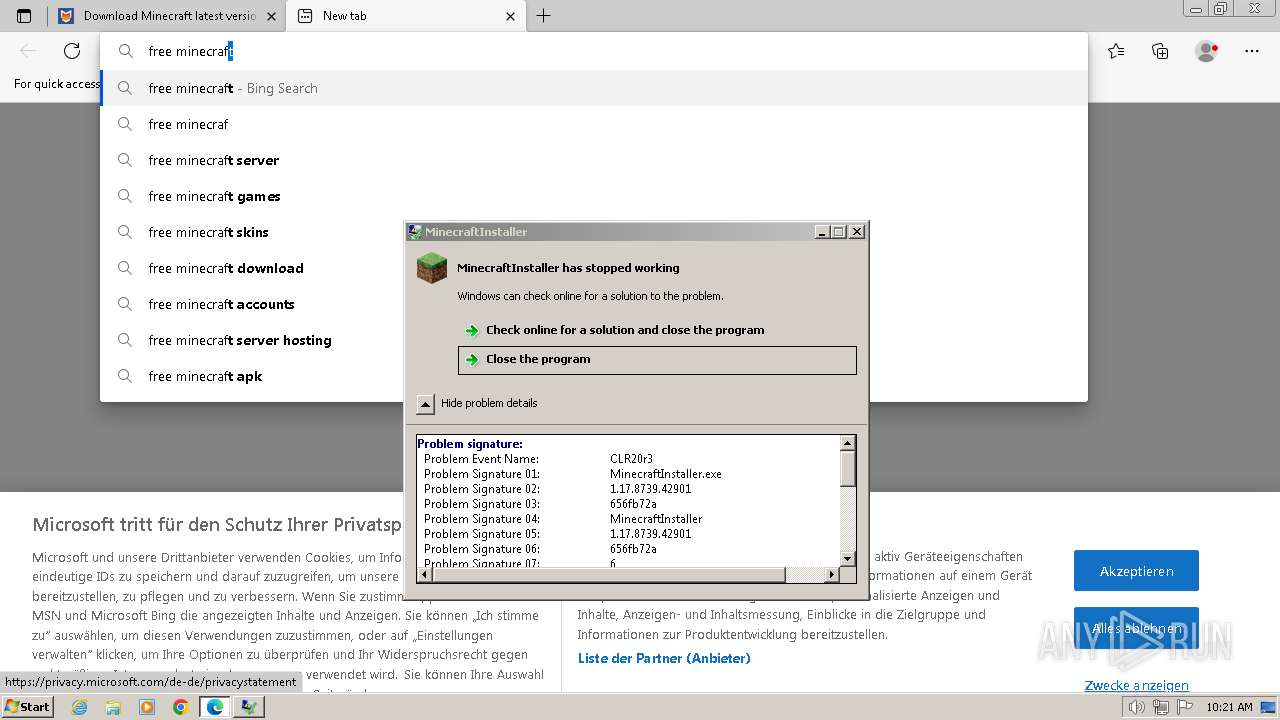Launch Chrome from the taskbar
Viewport: 1280px width, 720px height.
[x=180, y=707]
